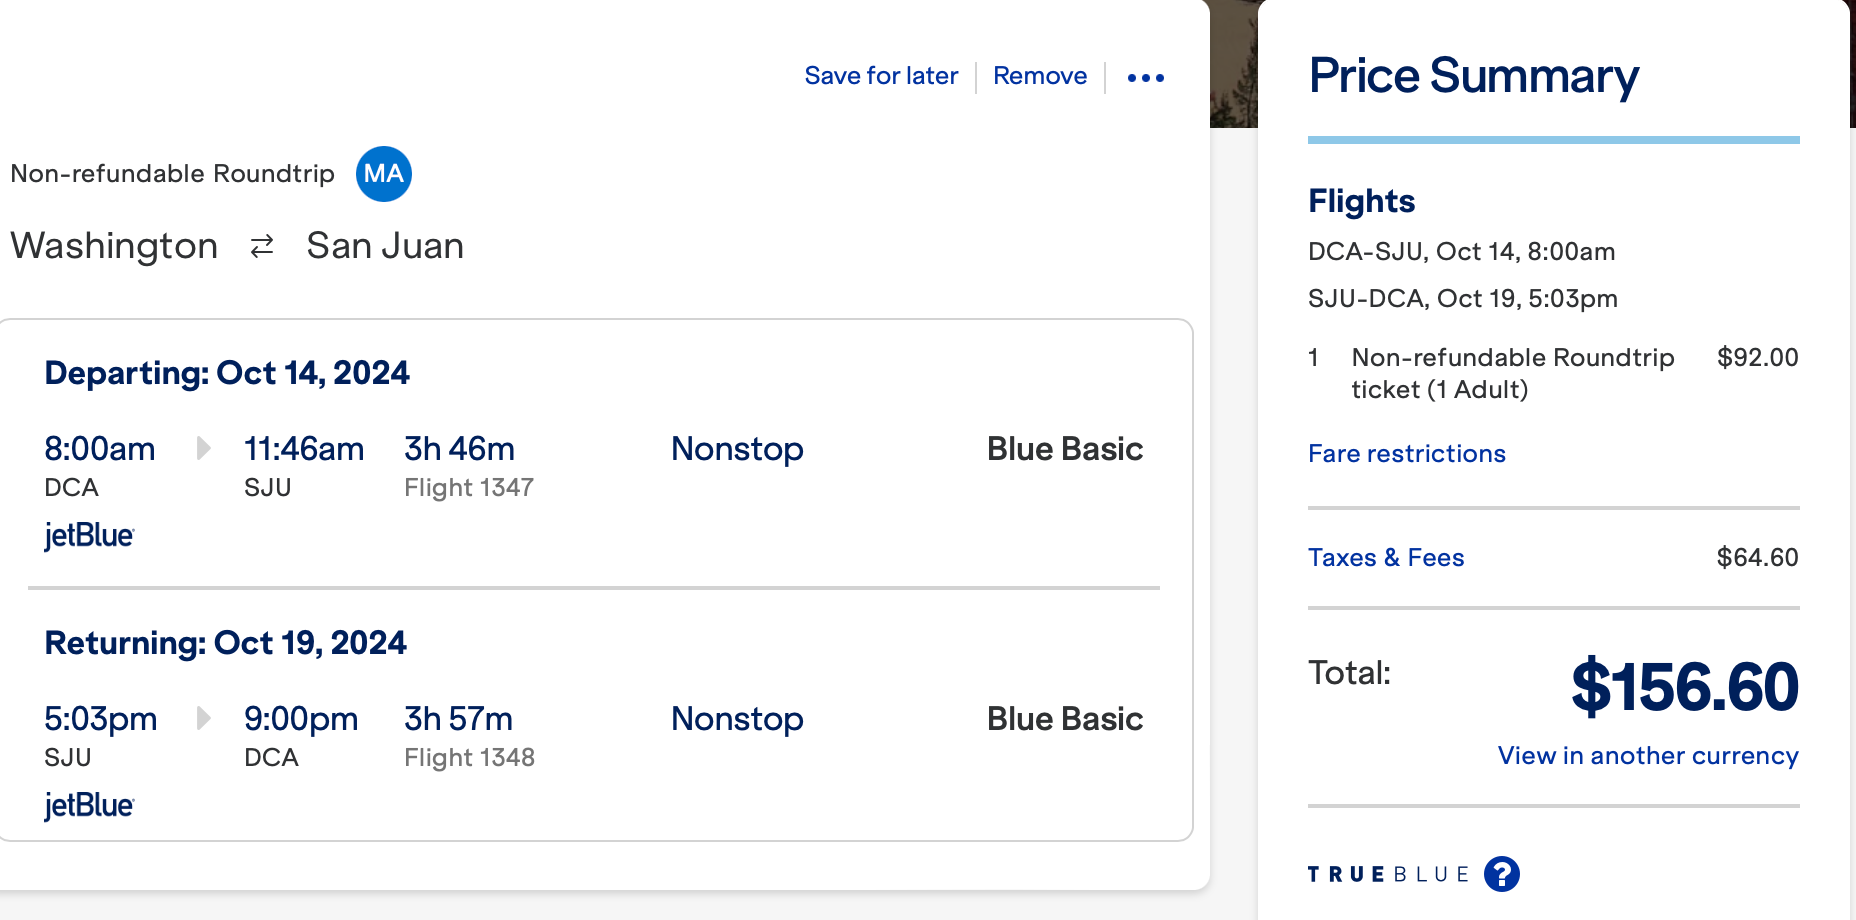The height and width of the screenshot is (920, 1856).
Task: Click the TrueBlue logo
Action: pos(1388,875)
